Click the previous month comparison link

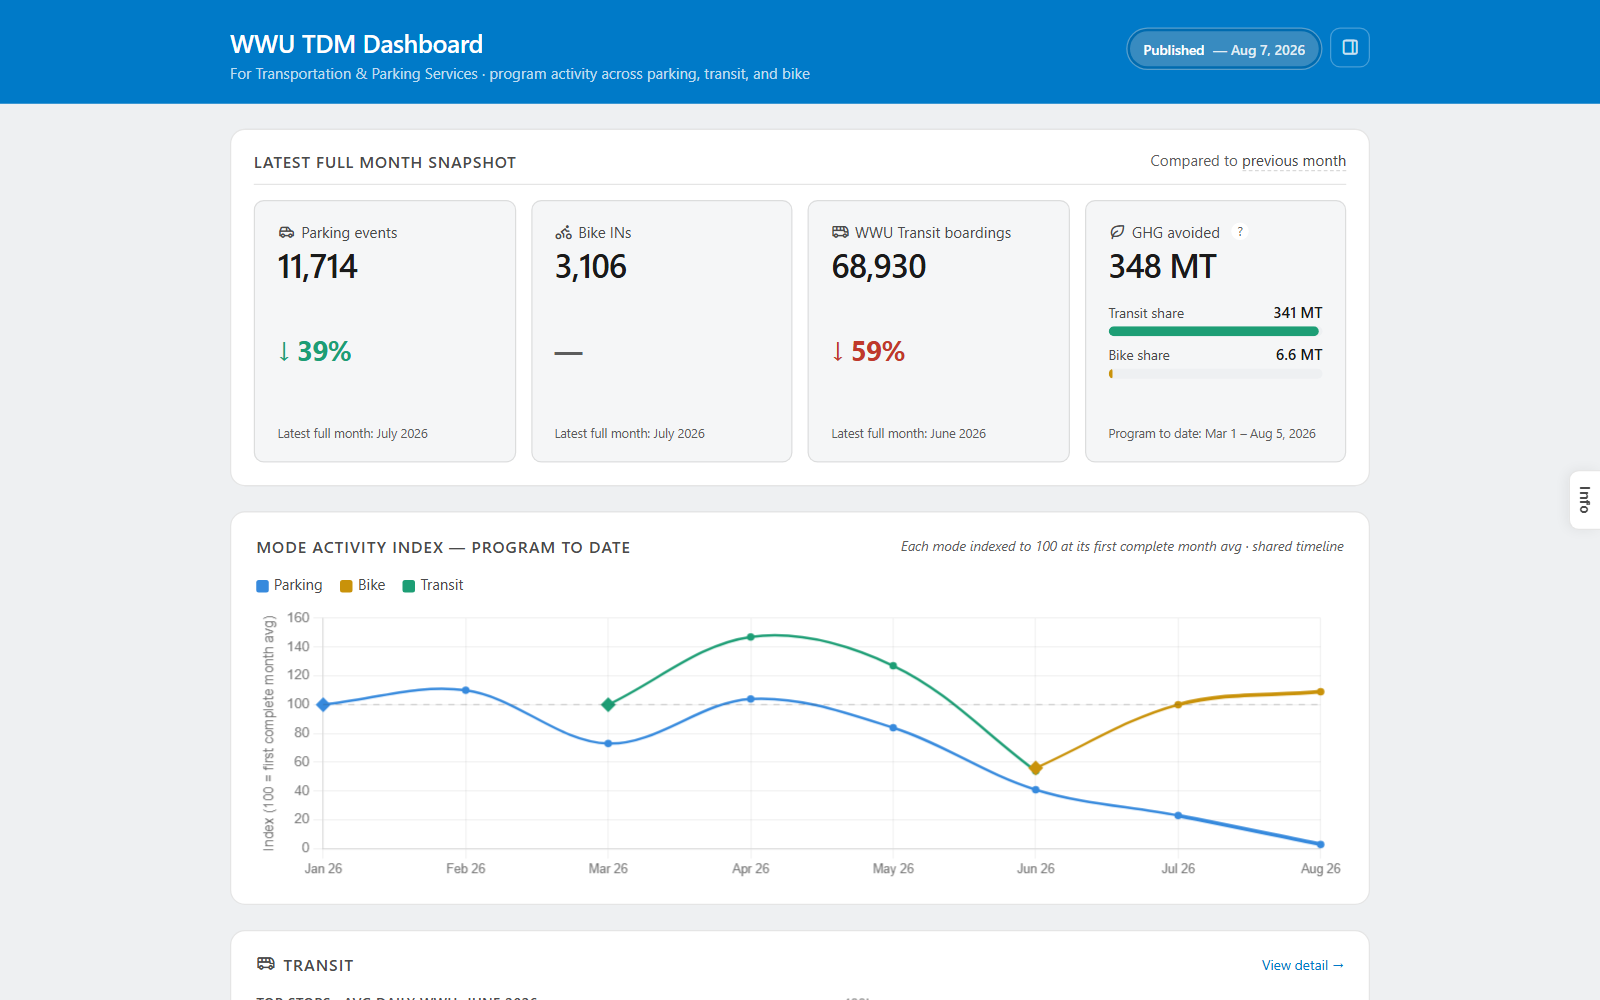(1293, 161)
